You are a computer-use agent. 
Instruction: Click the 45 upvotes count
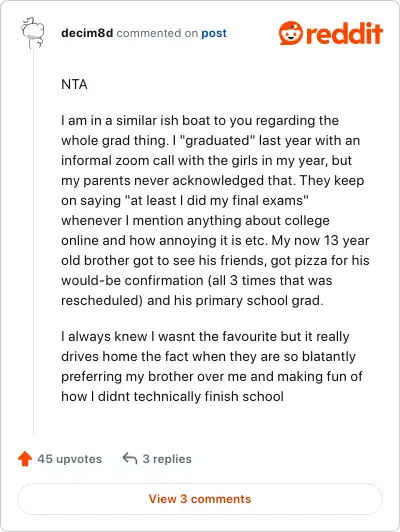(x=70, y=459)
